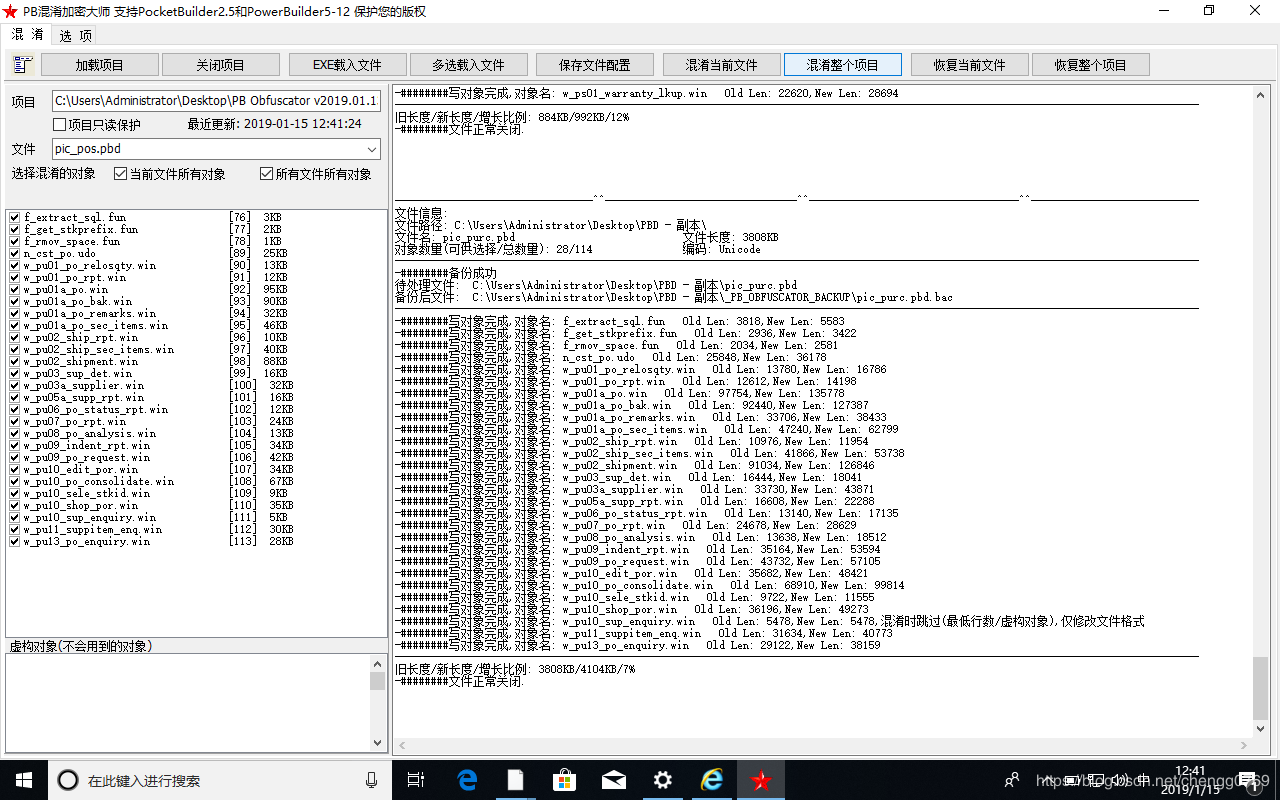Open Internet Explorer from taskbar

tap(712, 780)
